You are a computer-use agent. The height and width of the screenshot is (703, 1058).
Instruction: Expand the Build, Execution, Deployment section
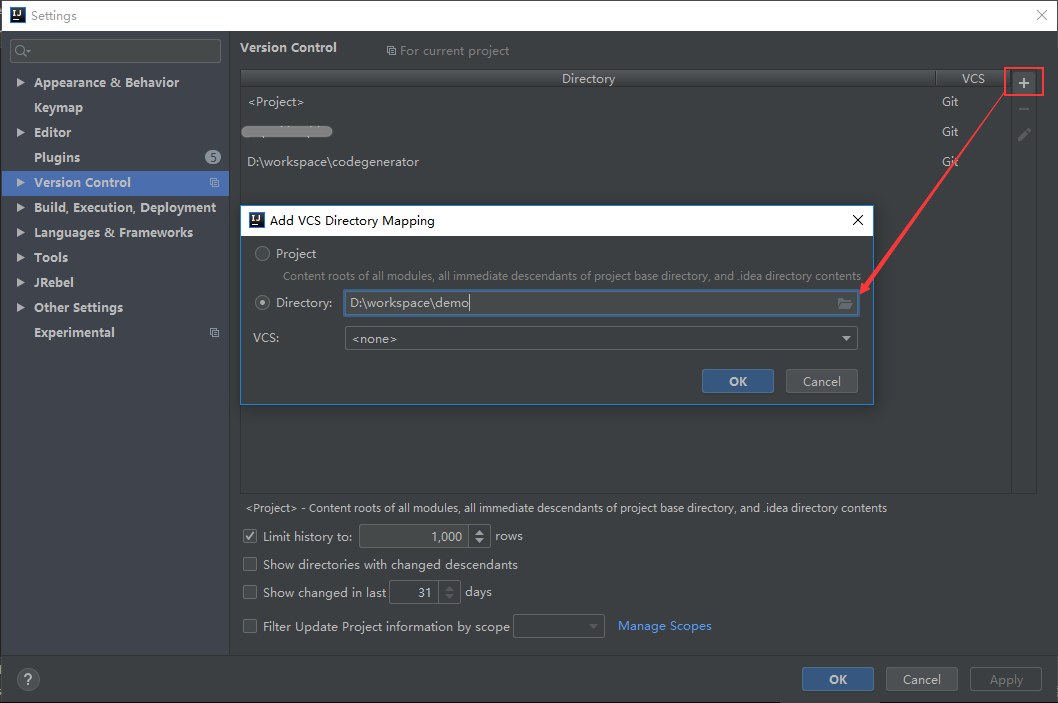[22, 207]
